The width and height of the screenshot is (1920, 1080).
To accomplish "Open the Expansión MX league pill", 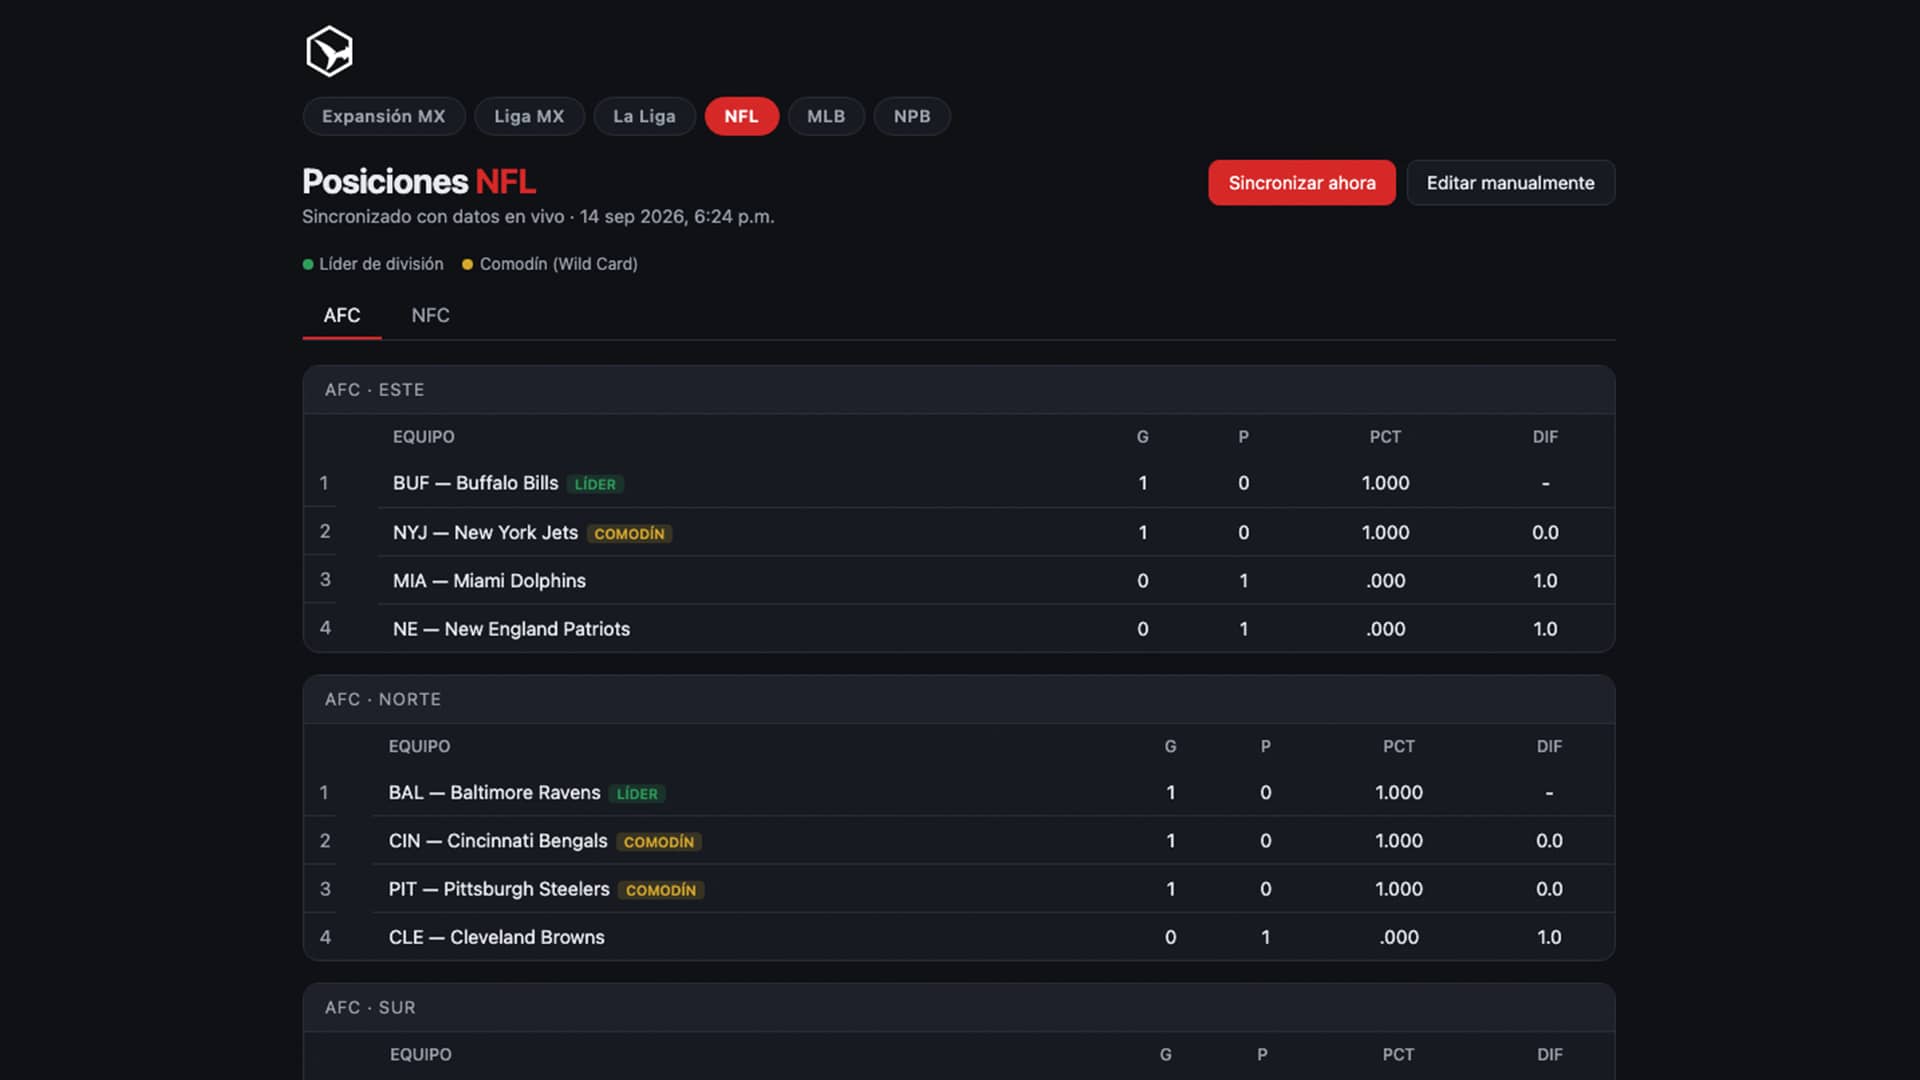I will click(x=384, y=116).
